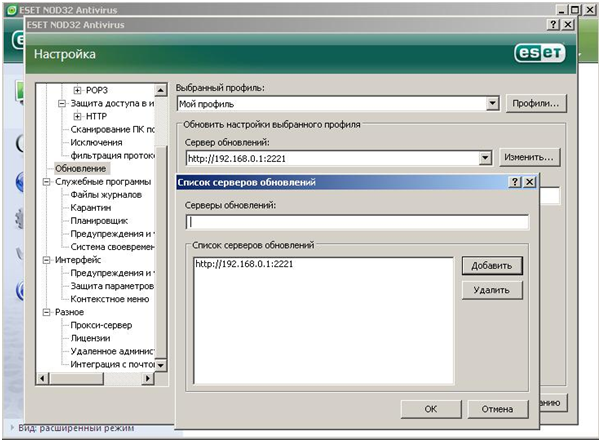Select http://192.168.0.1:2221 in the server list

point(244,264)
